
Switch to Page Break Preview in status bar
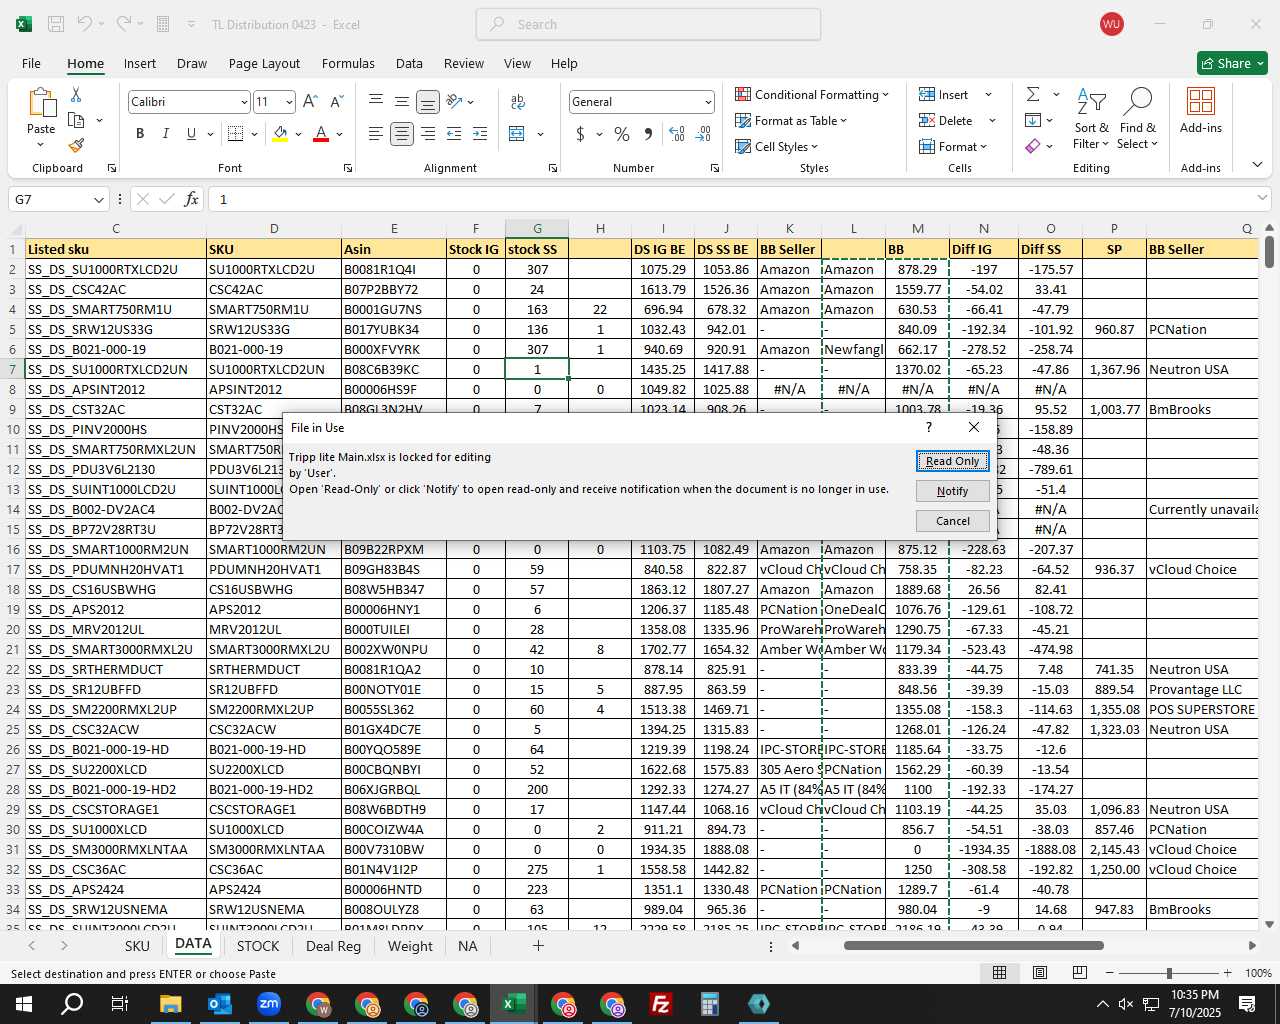point(1079,973)
